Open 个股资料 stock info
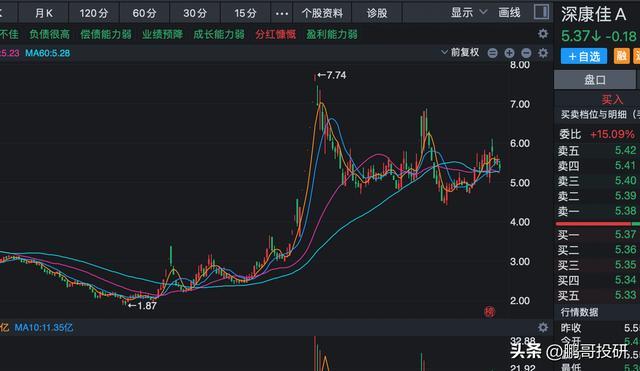 tap(322, 13)
